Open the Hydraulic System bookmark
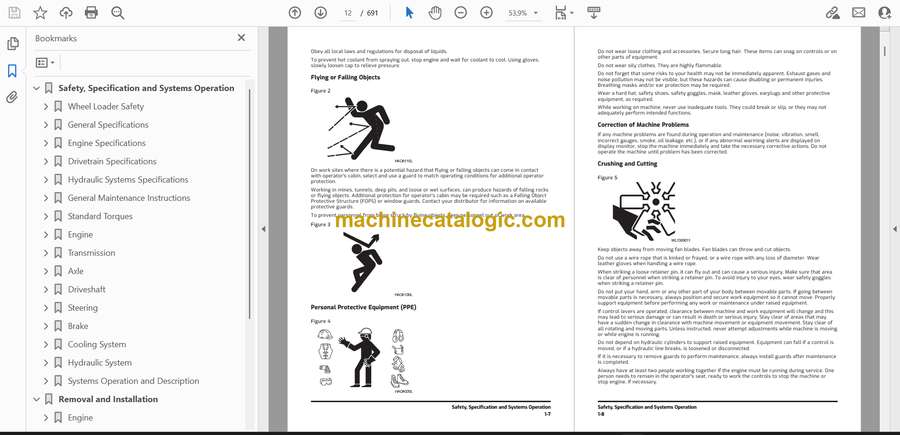This screenshot has width=900, height=435. [99, 363]
